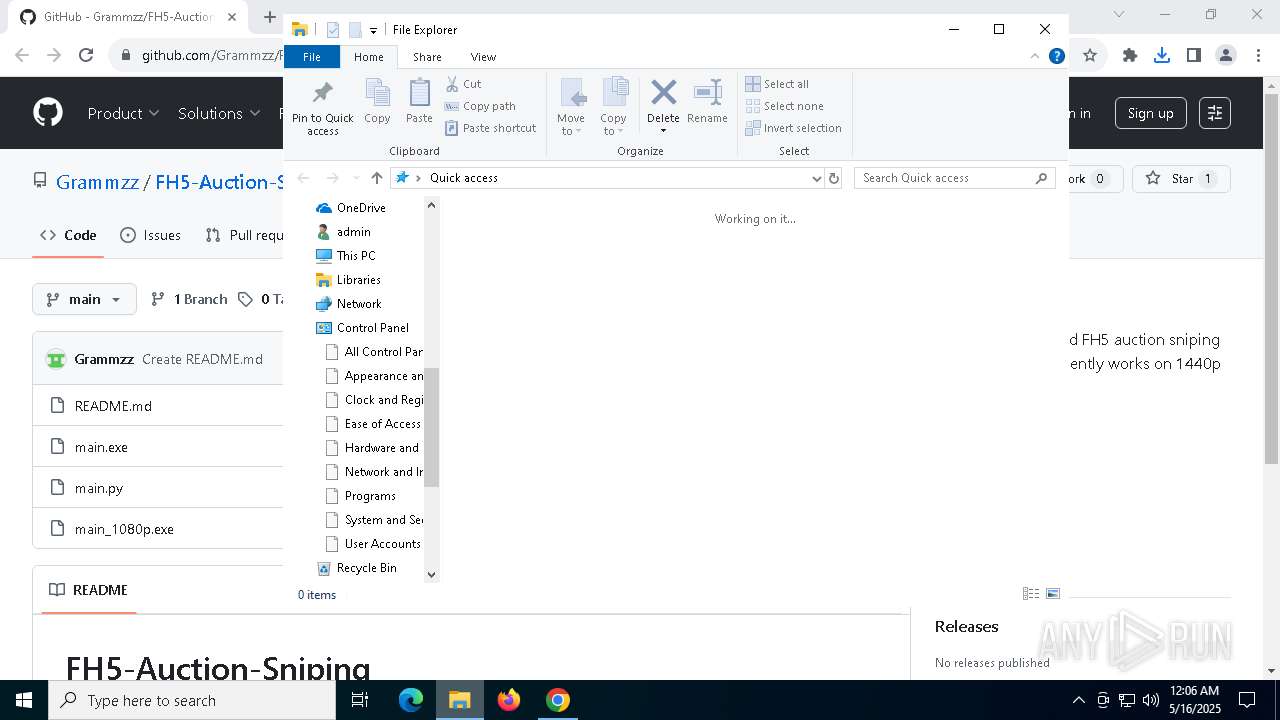
Task: Open Chrome extensions puzzle icon
Action: point(1129,56)
